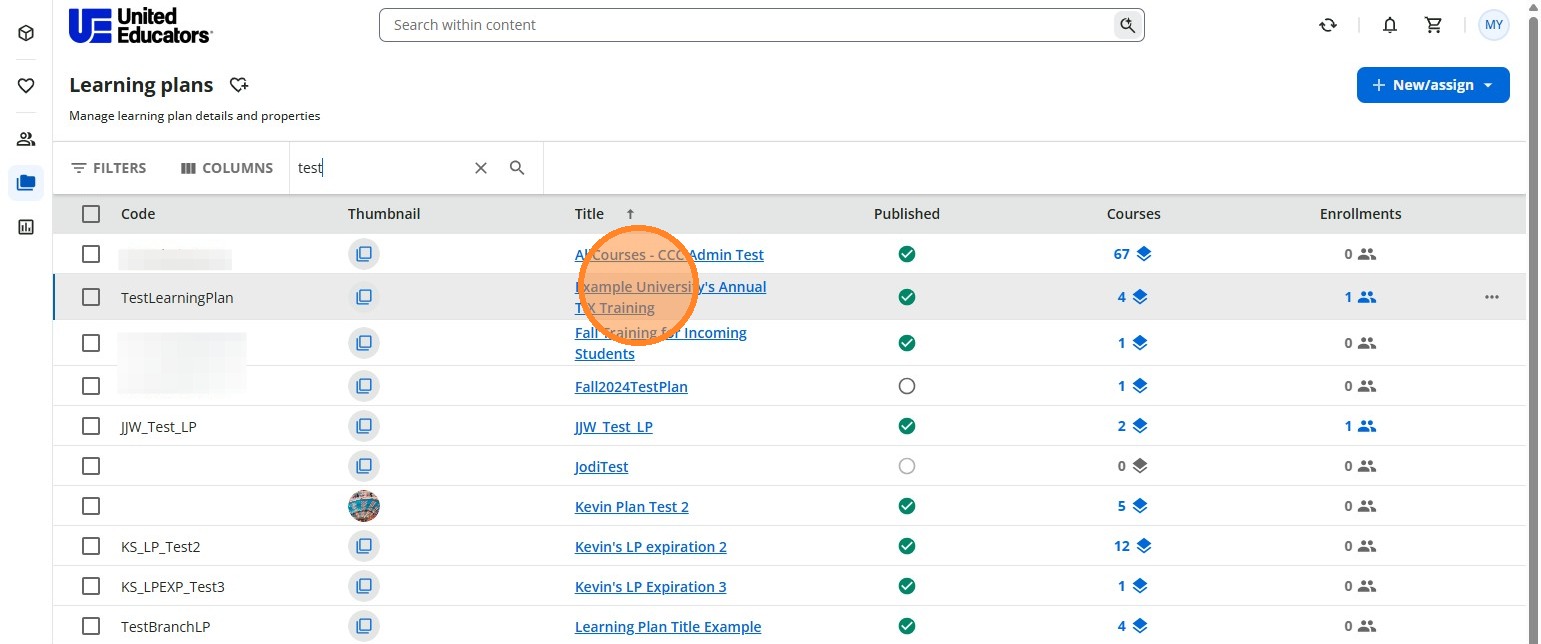
Task: Click thumbnail icon of All Courses - CCC Admin Test
Action: [x=364, y=254]
